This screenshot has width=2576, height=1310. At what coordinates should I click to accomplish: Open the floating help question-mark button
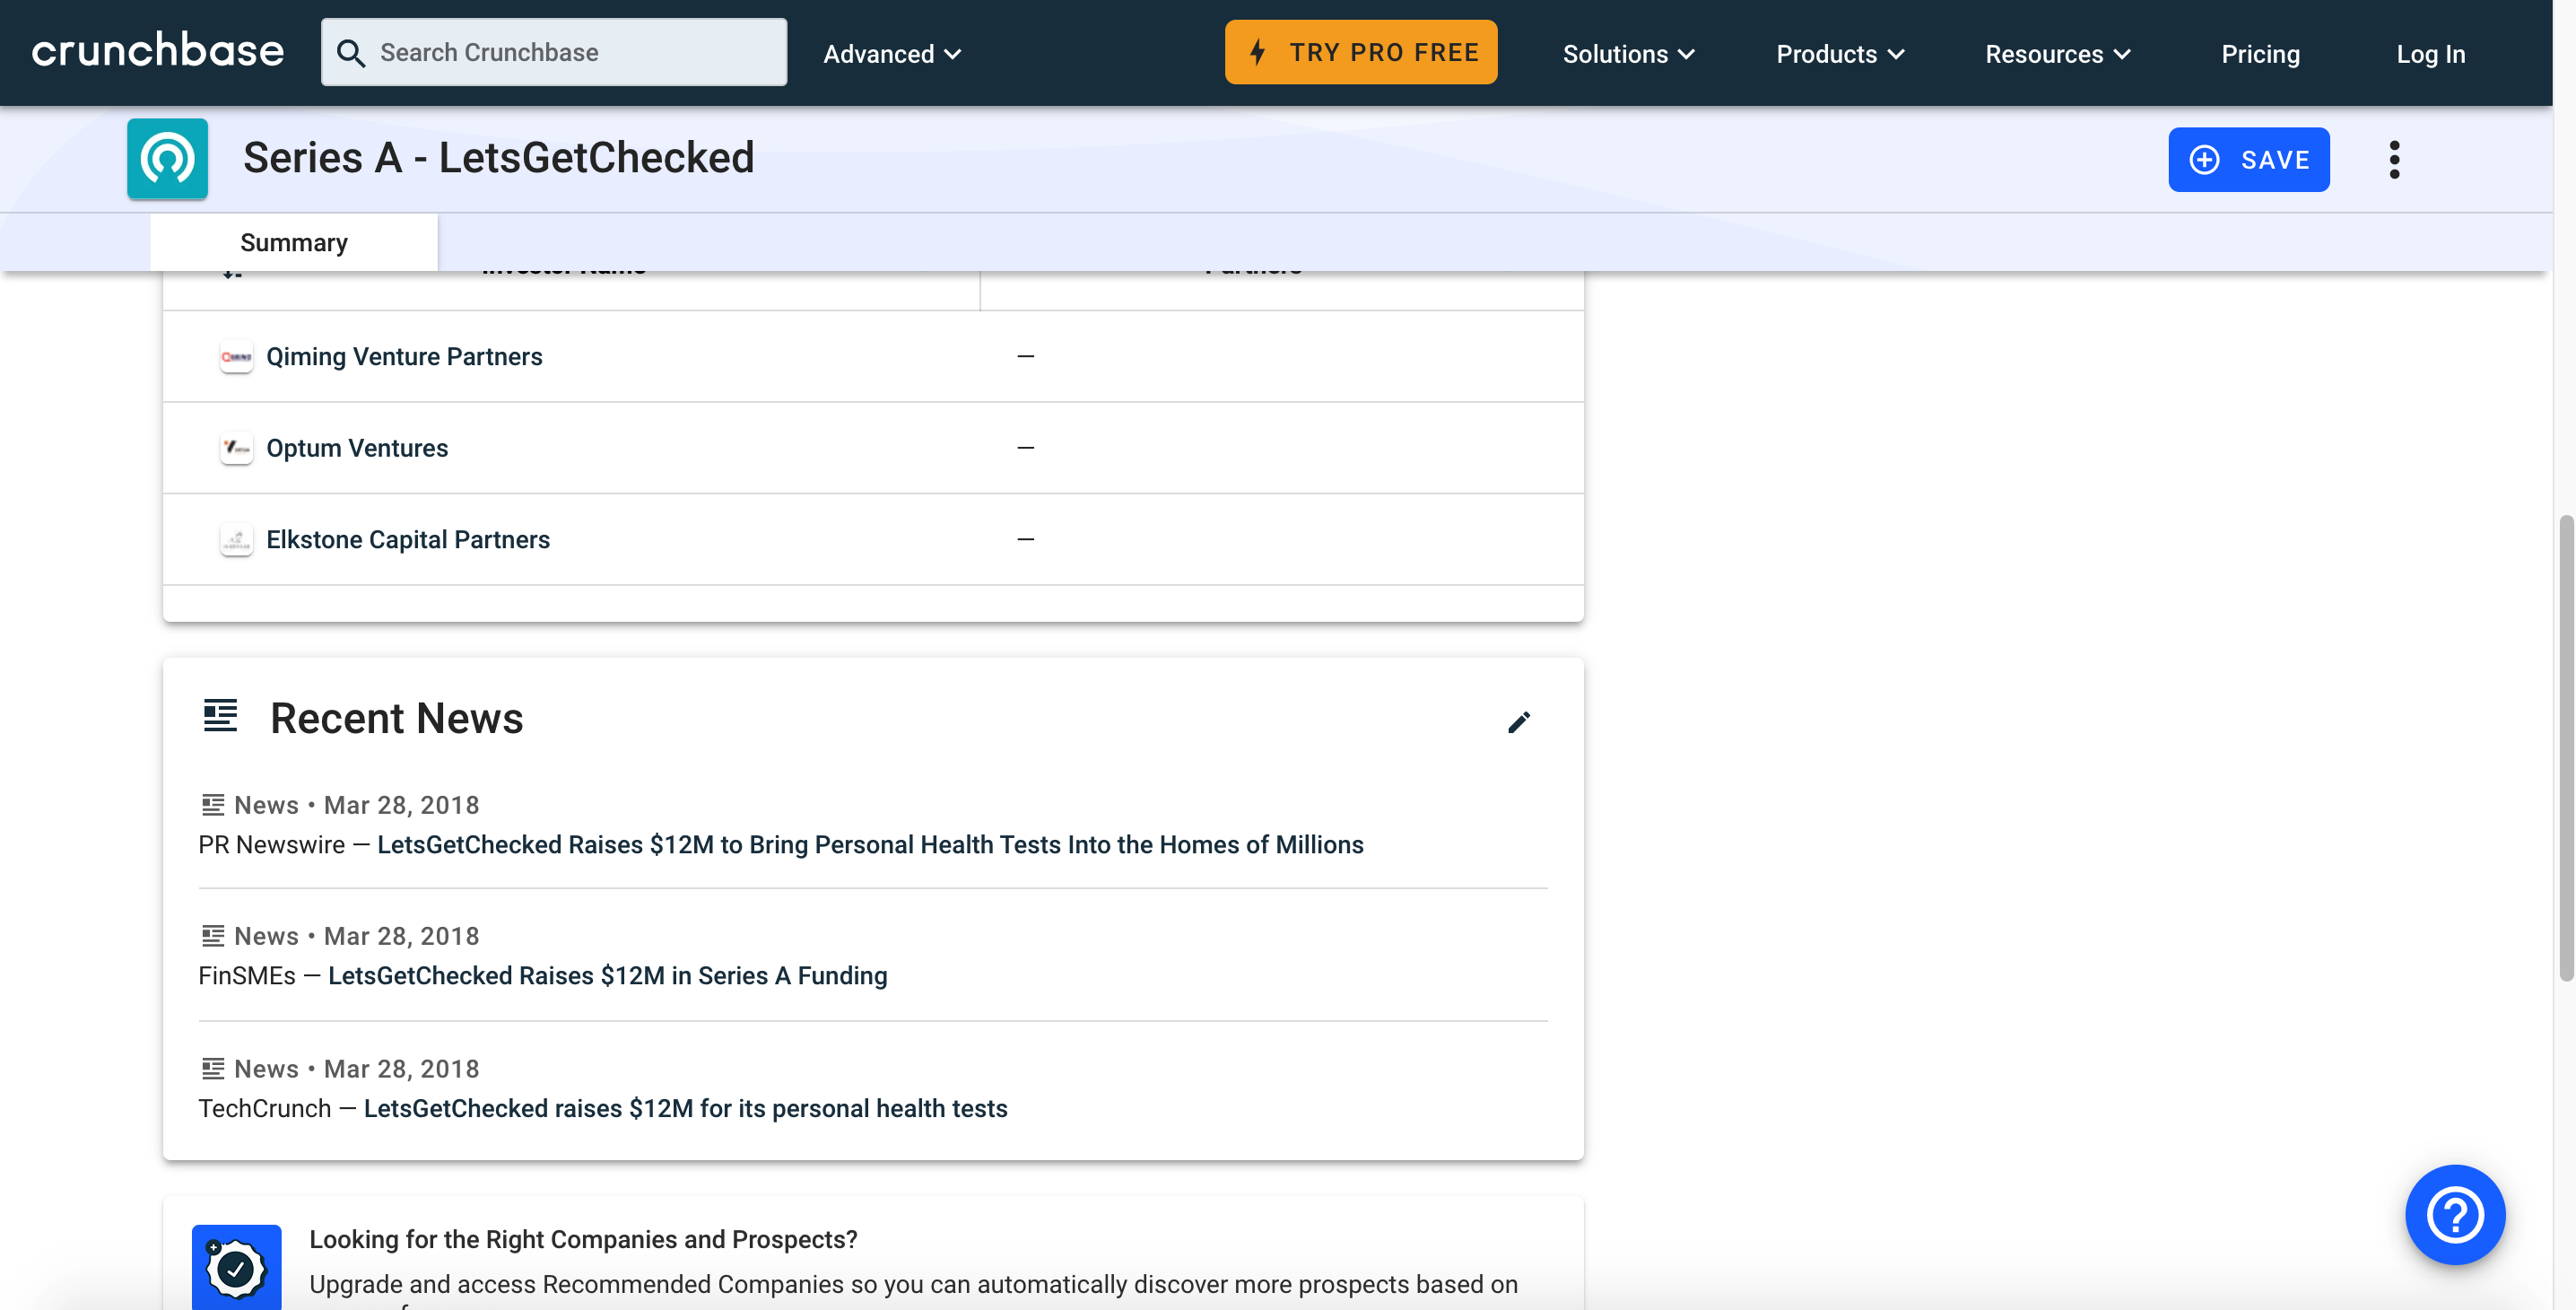[x=2455, y=1214]
